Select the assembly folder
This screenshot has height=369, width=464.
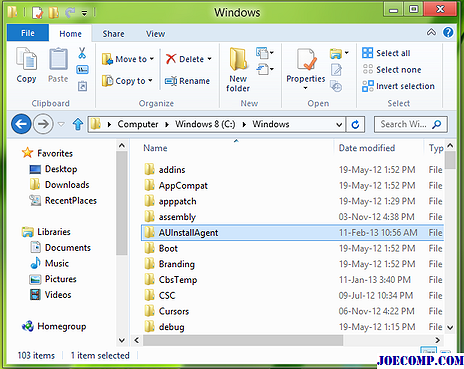(292, 217)
